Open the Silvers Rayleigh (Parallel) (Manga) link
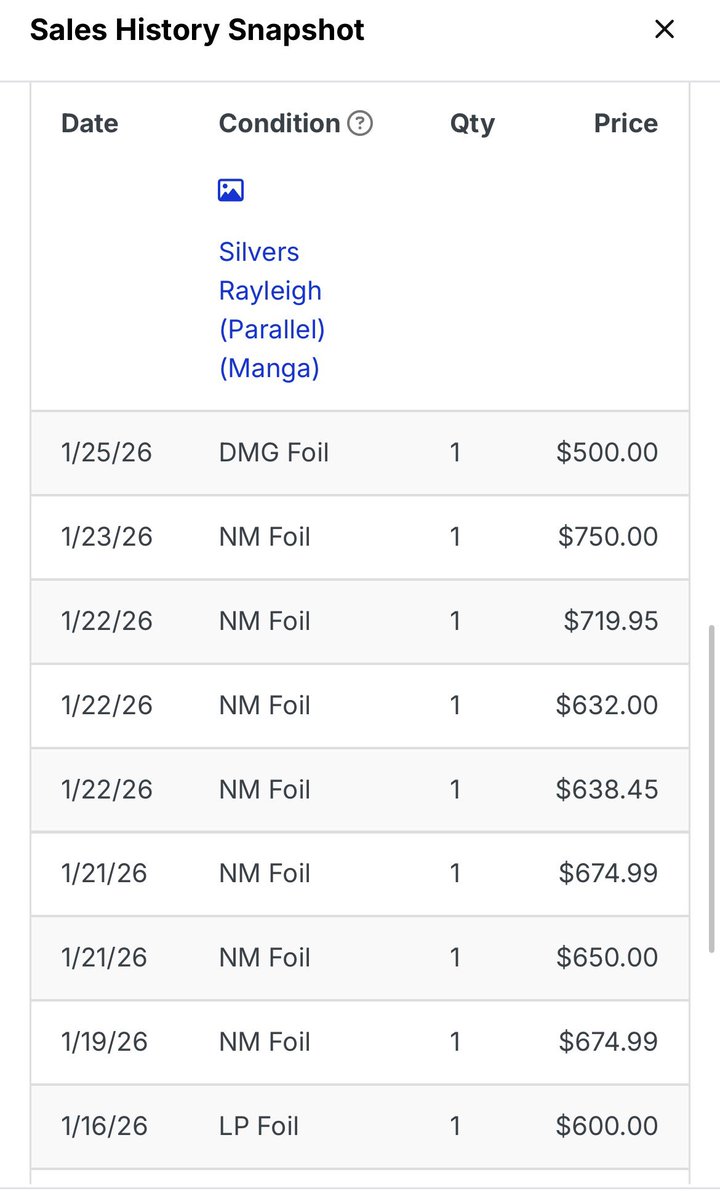Image resolution: width=720 pixels, height=1199 pixels. point(271,310)
